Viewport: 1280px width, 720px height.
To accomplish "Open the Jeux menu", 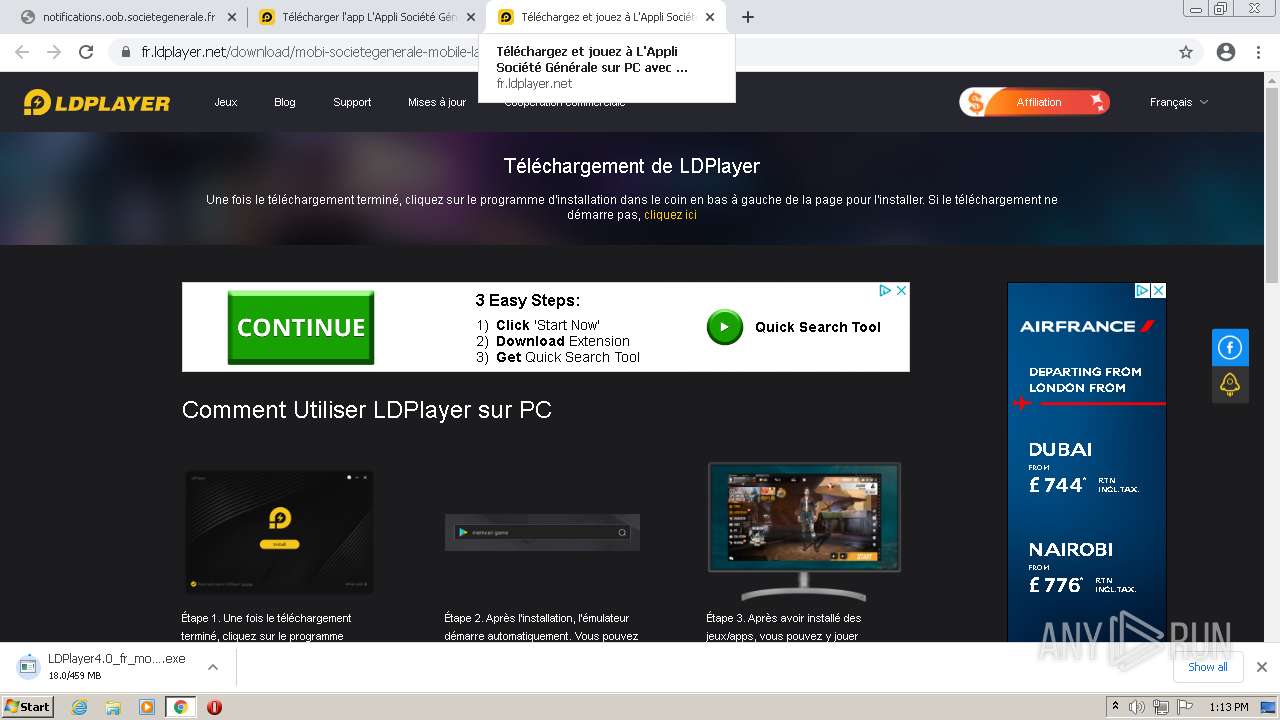I will tap(226, 102).
